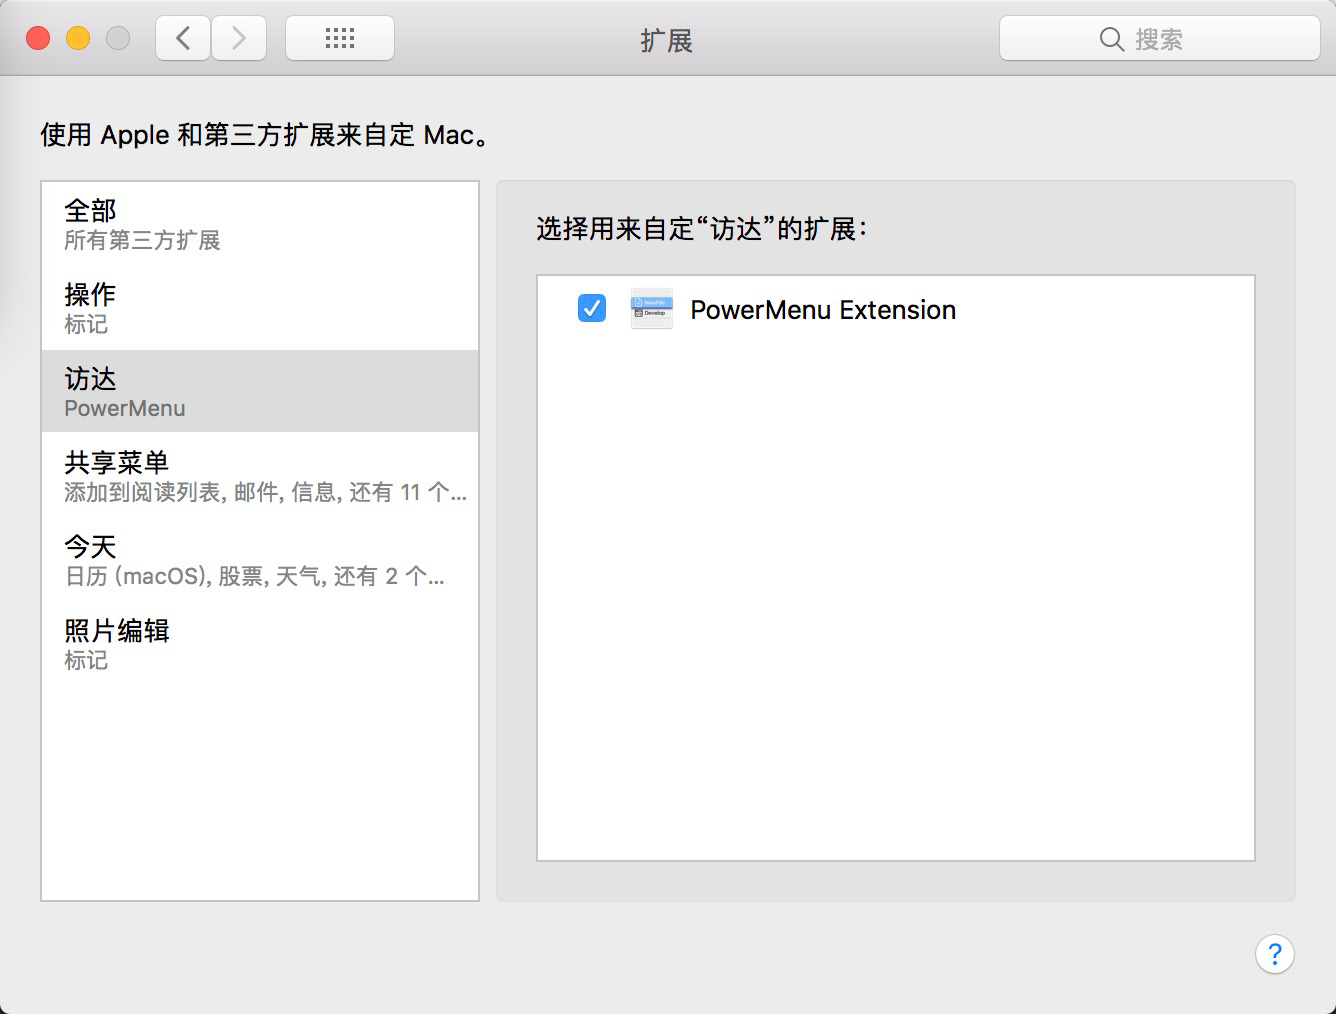Uncheck the PowerMenu Extension checkbox

[x=592, y=308]
